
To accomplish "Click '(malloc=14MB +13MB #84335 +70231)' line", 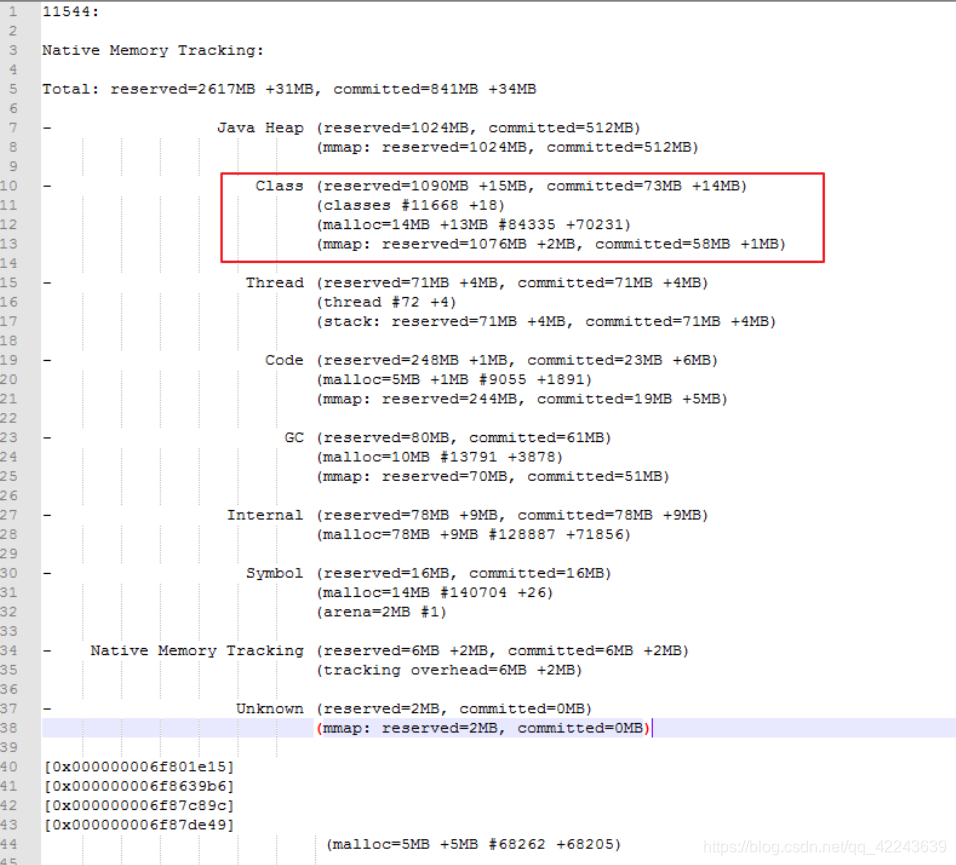I will [x=474, y=225].
